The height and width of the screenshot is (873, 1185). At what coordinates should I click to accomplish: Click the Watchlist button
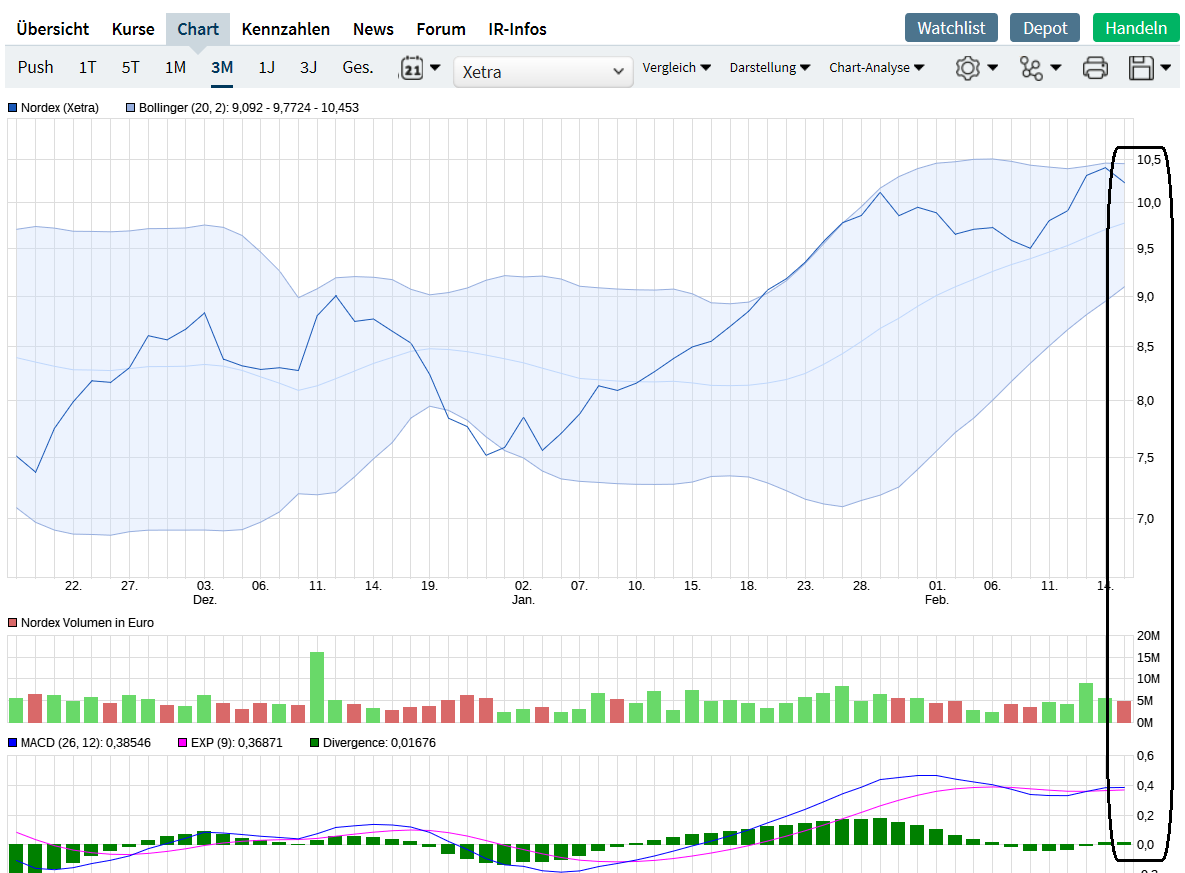(x=951, y=28)
